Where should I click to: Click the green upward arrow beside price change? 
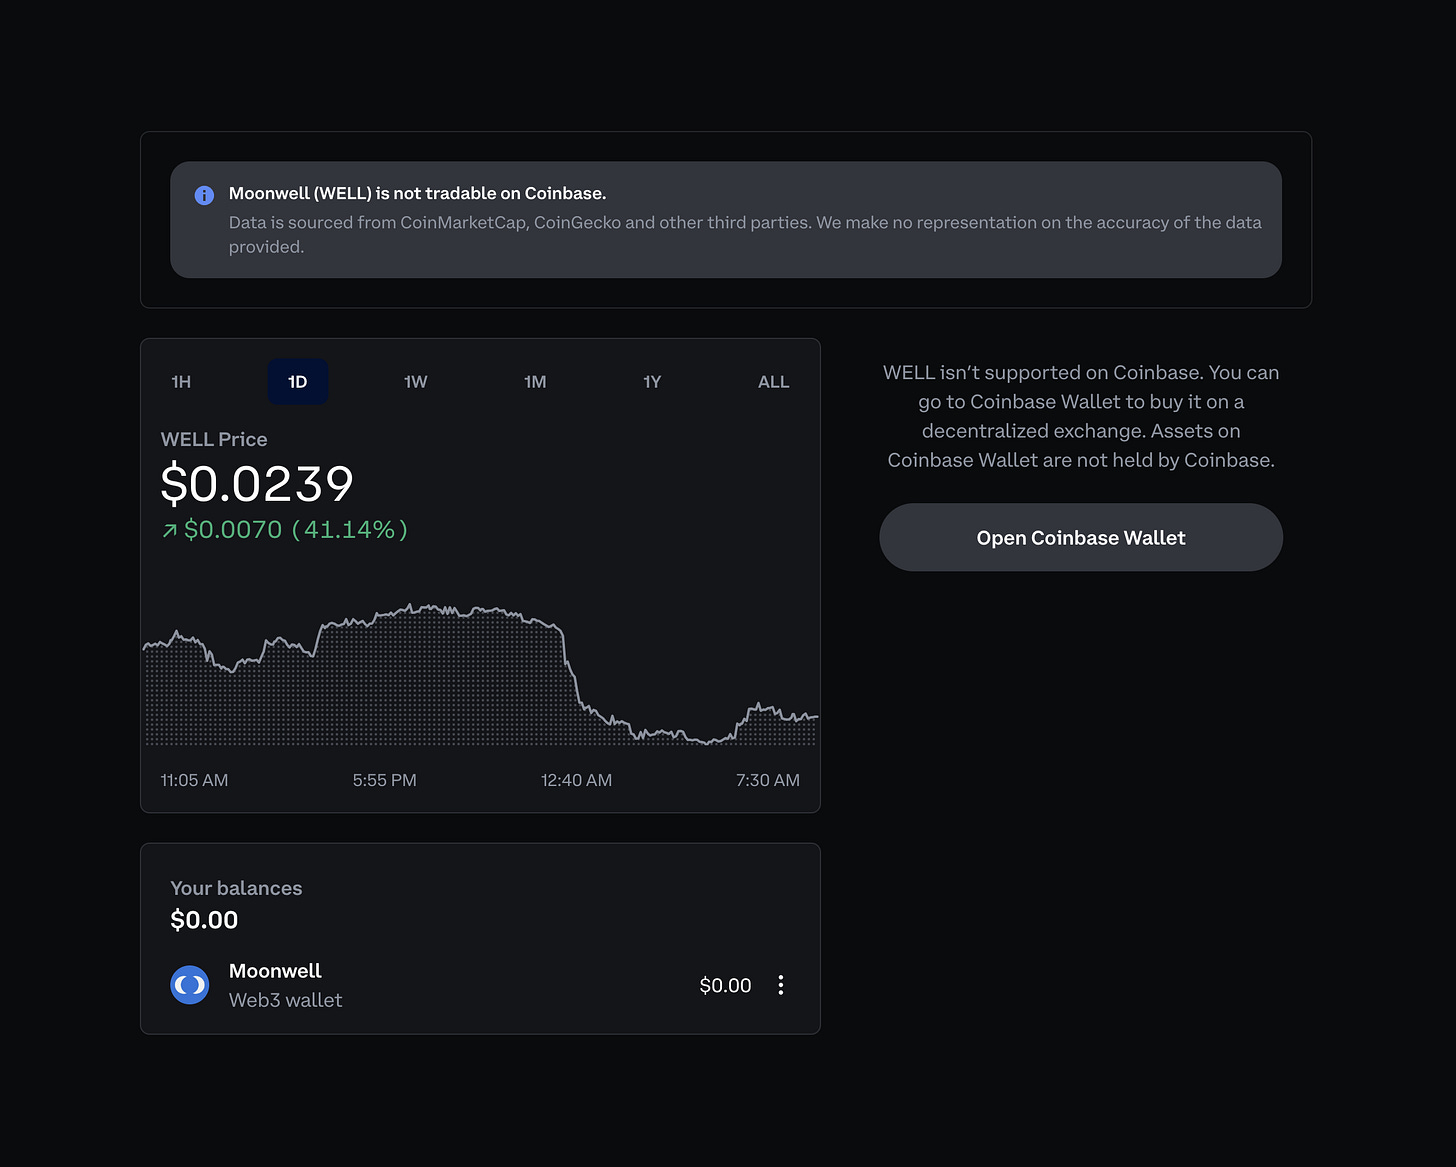click(168, 530)
